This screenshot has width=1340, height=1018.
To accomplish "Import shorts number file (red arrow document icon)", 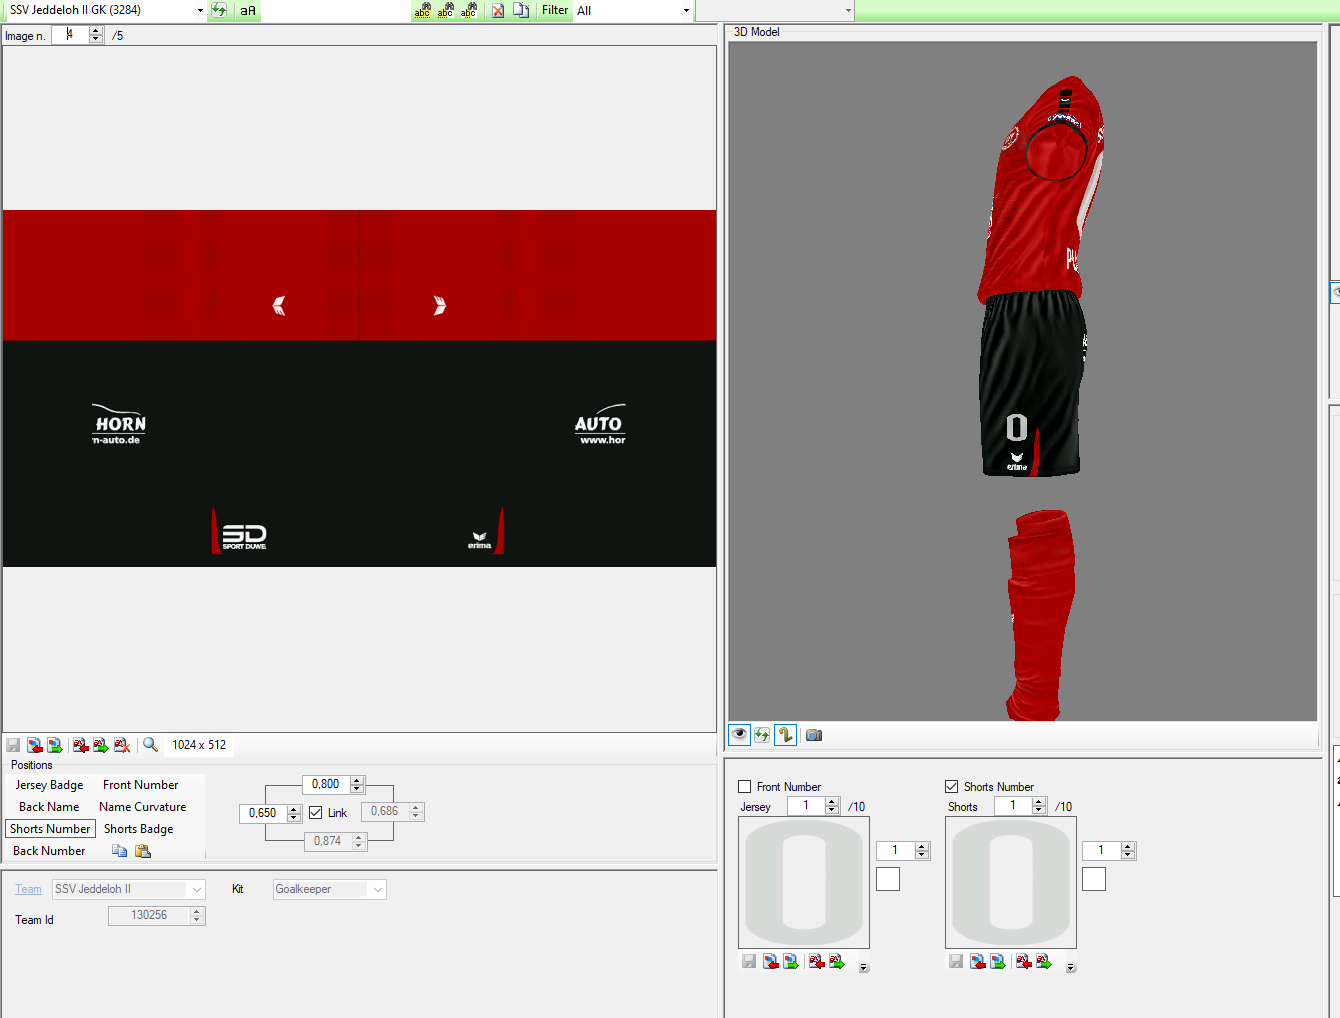I will tap(1024, 961).
